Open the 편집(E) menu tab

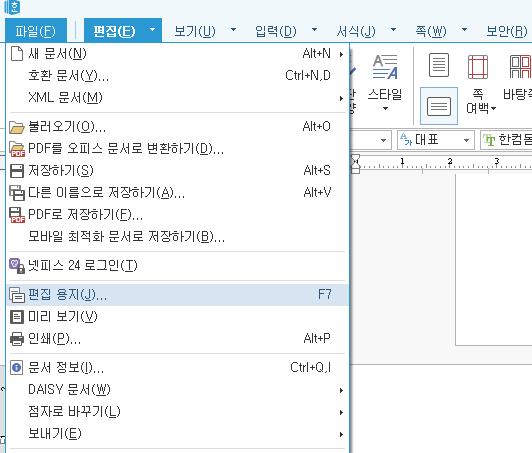[114, 31]
